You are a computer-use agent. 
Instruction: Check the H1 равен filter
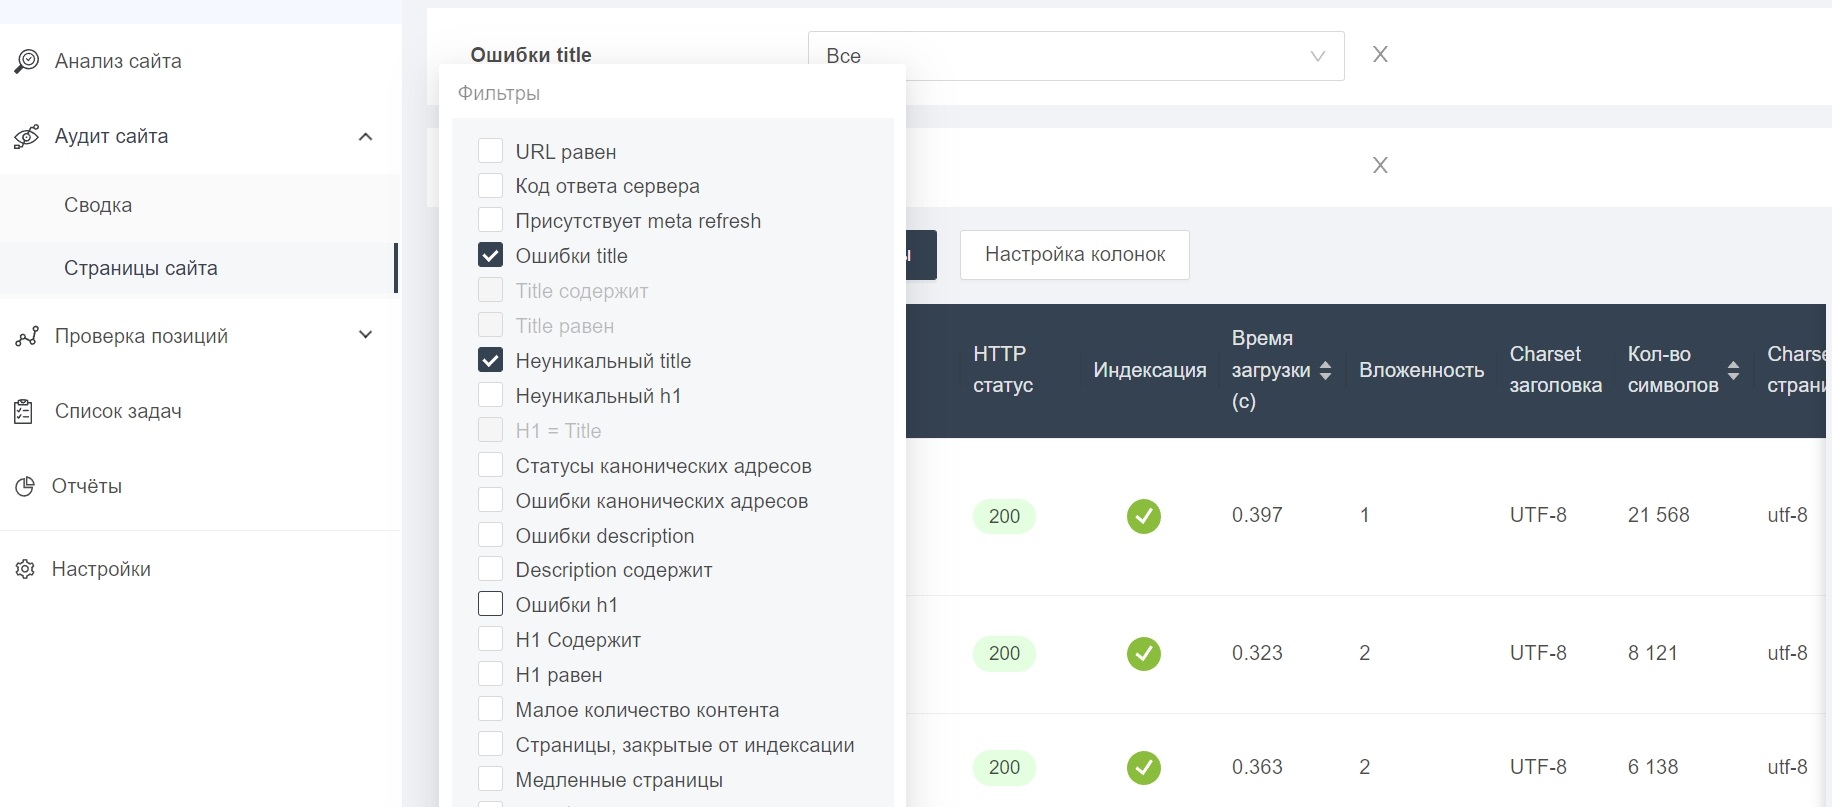(490, 674)
